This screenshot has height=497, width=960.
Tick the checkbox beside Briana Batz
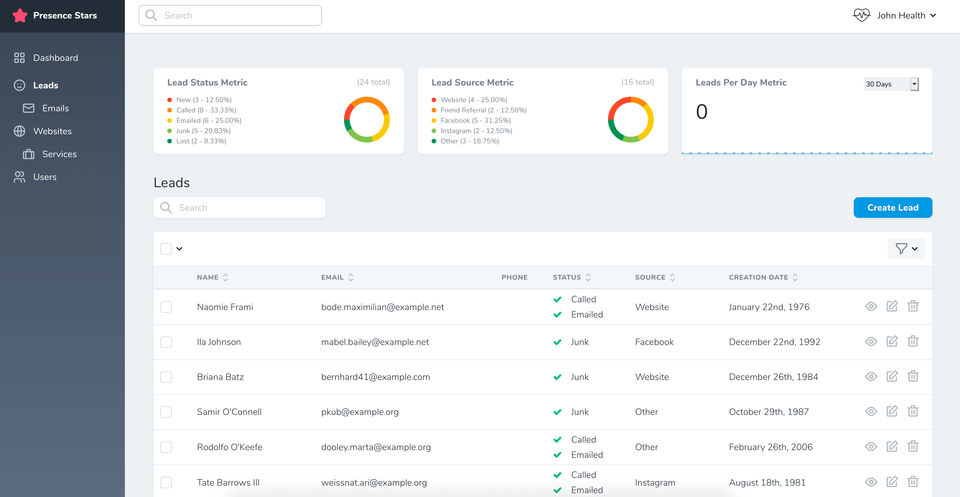click(166, 377)
